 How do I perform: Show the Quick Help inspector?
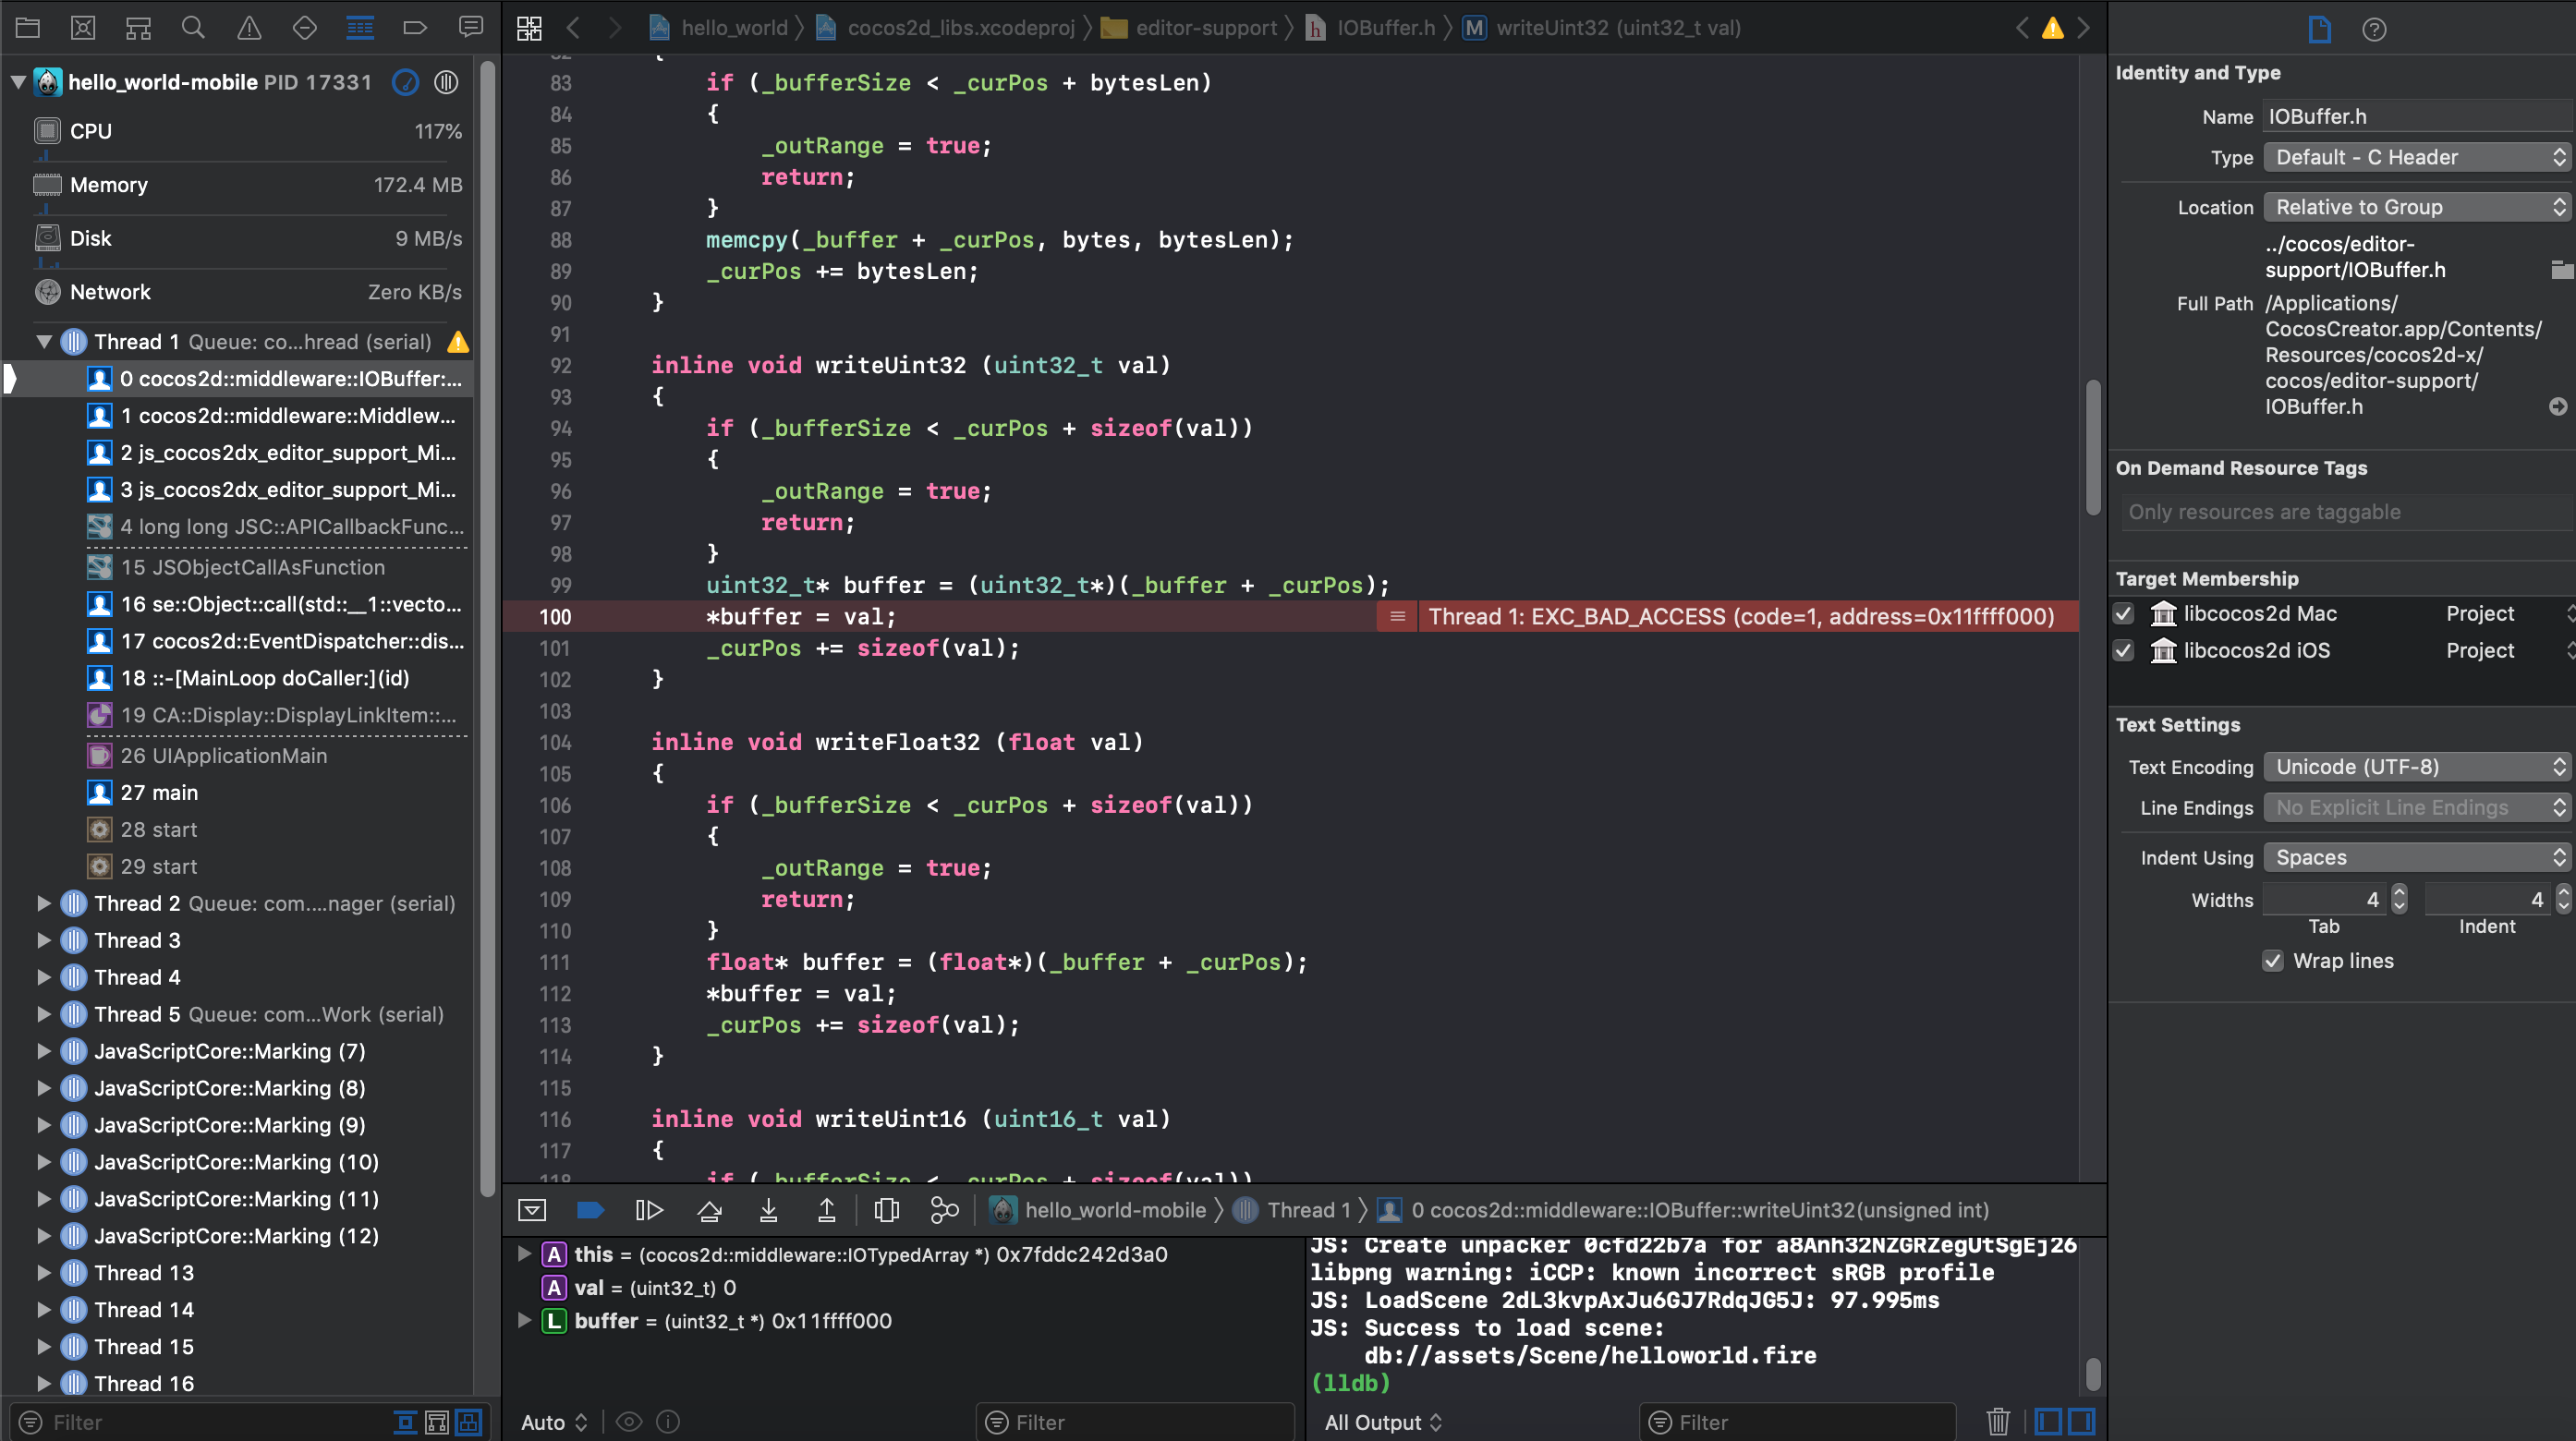point(2374,29)
